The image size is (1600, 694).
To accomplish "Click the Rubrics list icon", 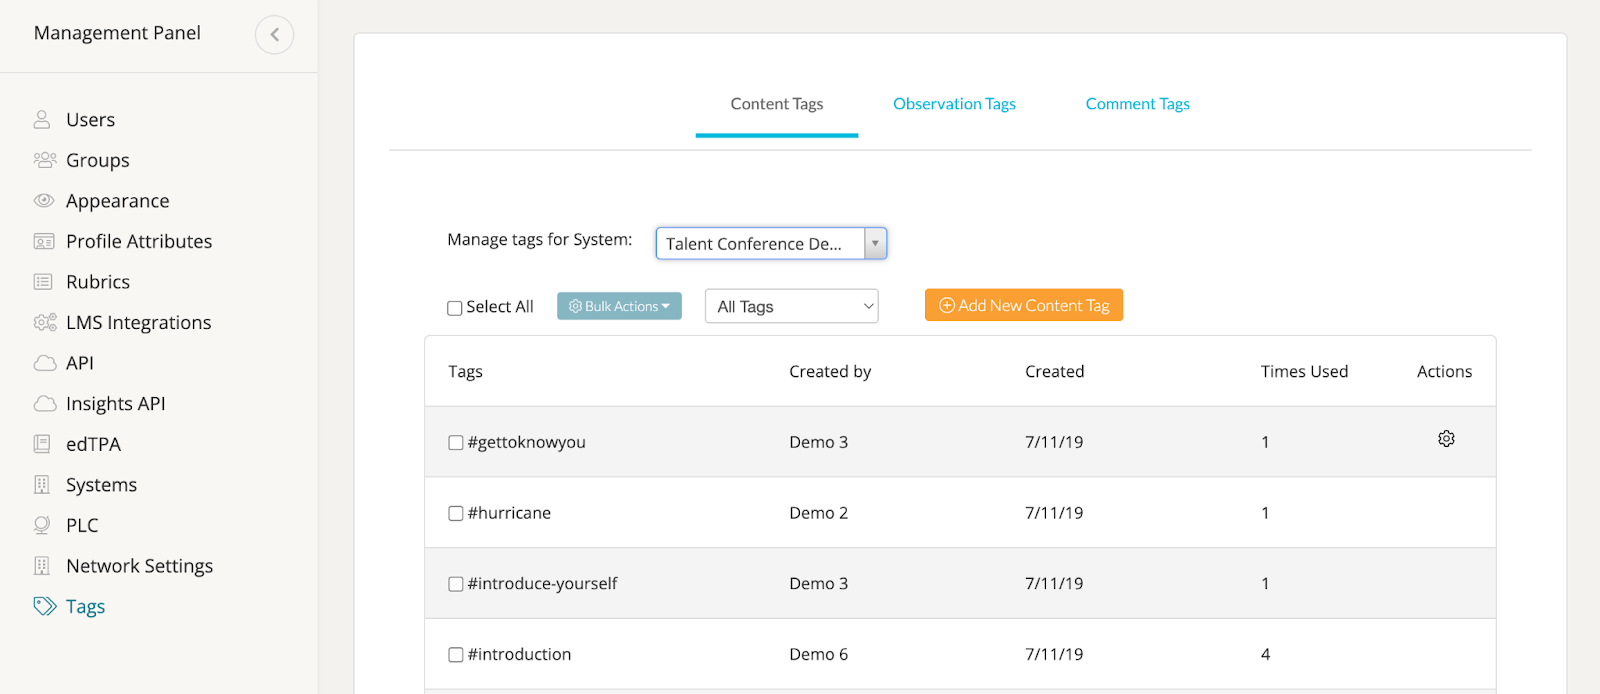I will (x=43, y=282).
